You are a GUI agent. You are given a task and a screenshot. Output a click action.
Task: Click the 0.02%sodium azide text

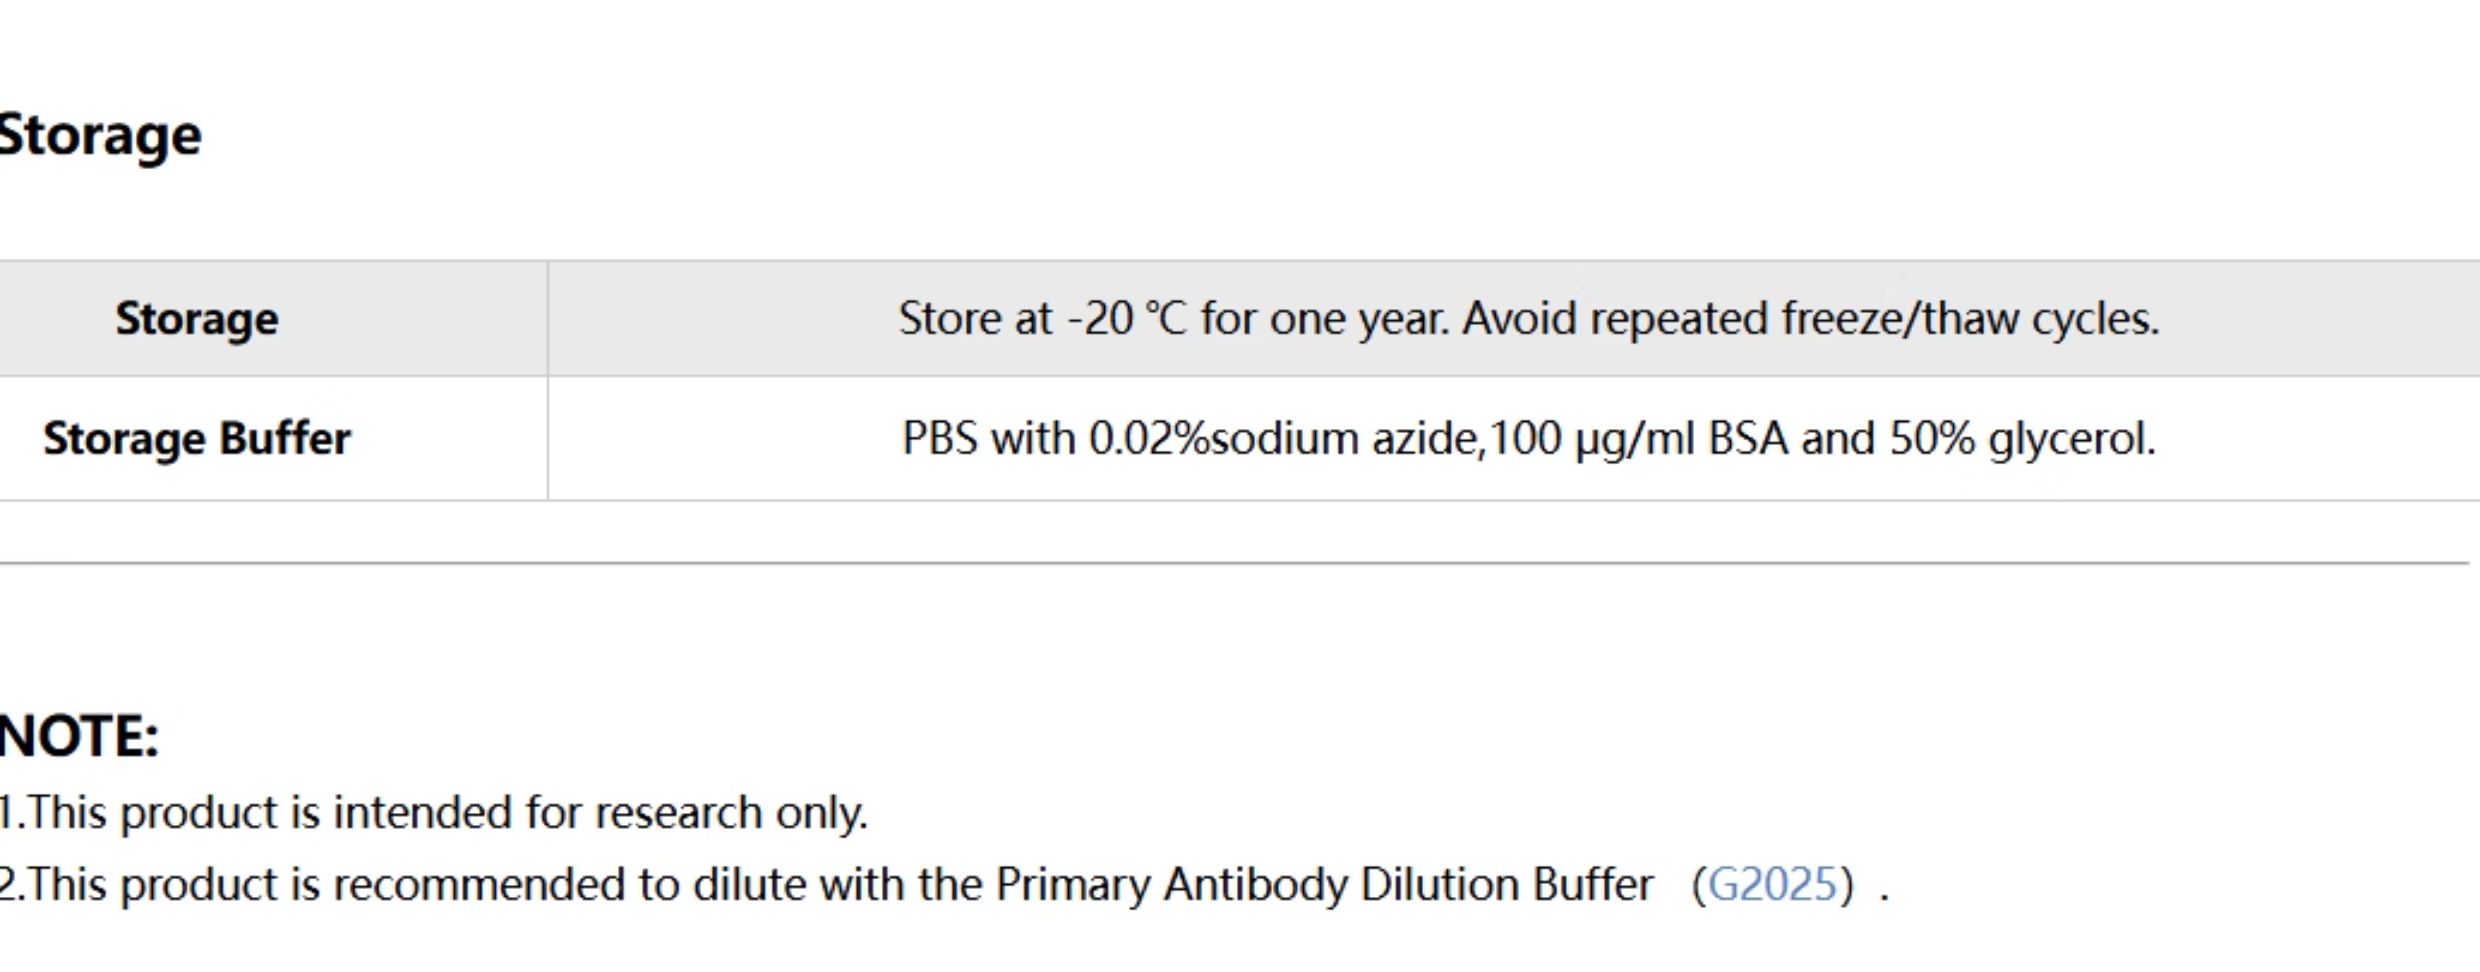pyautogui.click(x=1284, y=439)
